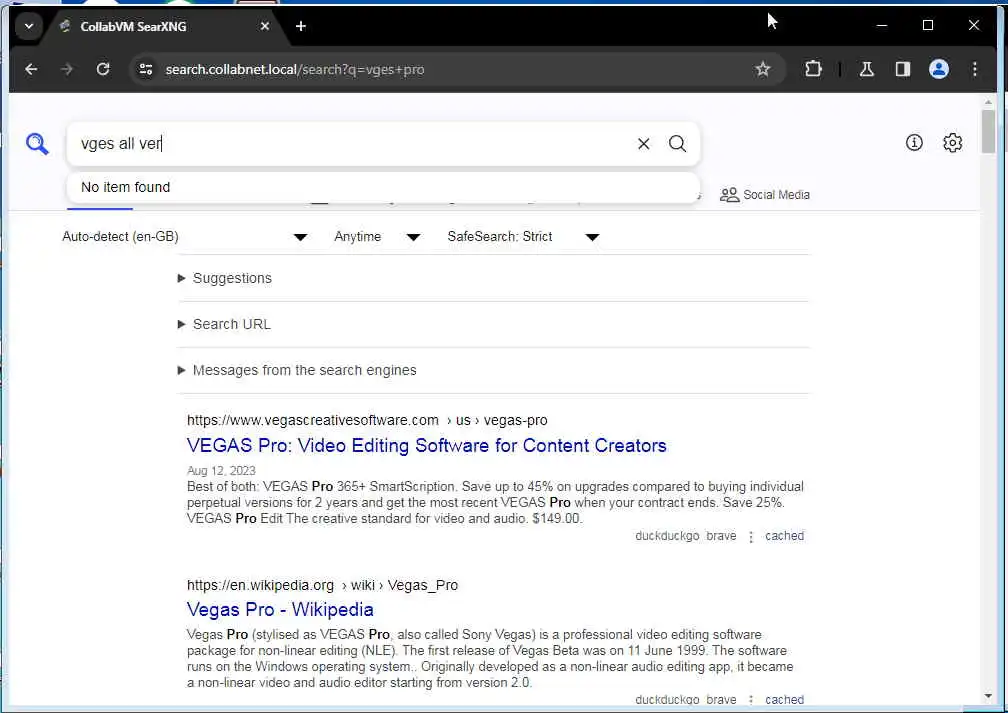The width and height of the screenshot is (1008, 713).
Task: Open VEGAS Pro: Video Editing Software result
Action: pos(426,446)
